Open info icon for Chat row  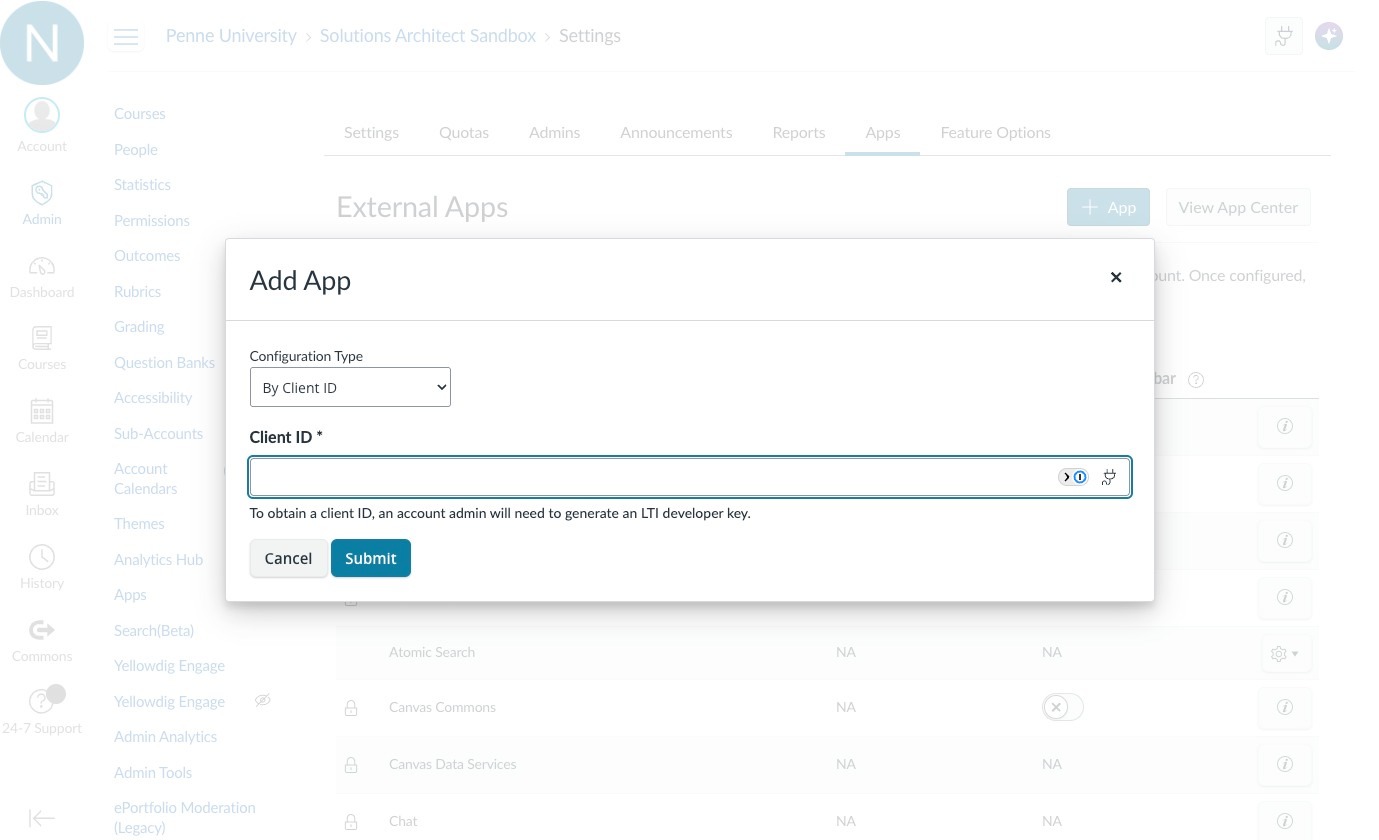click(1285, 821)
